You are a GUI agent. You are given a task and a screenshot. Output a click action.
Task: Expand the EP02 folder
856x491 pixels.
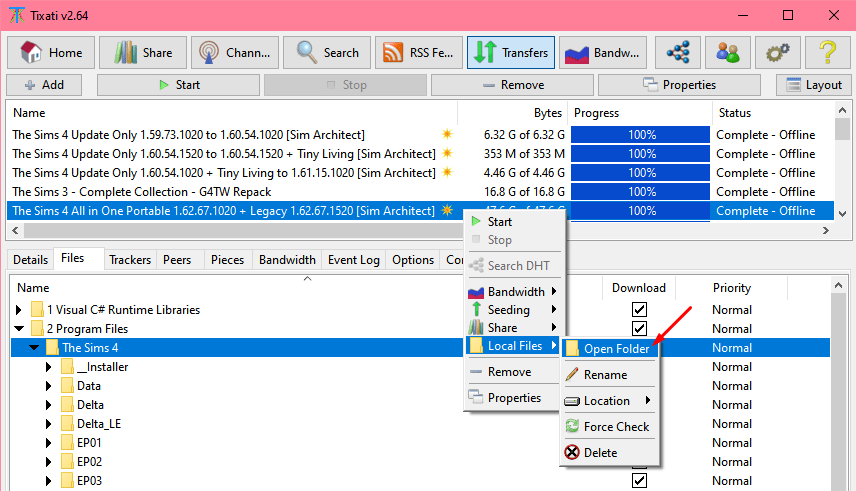tap(49, 462)
